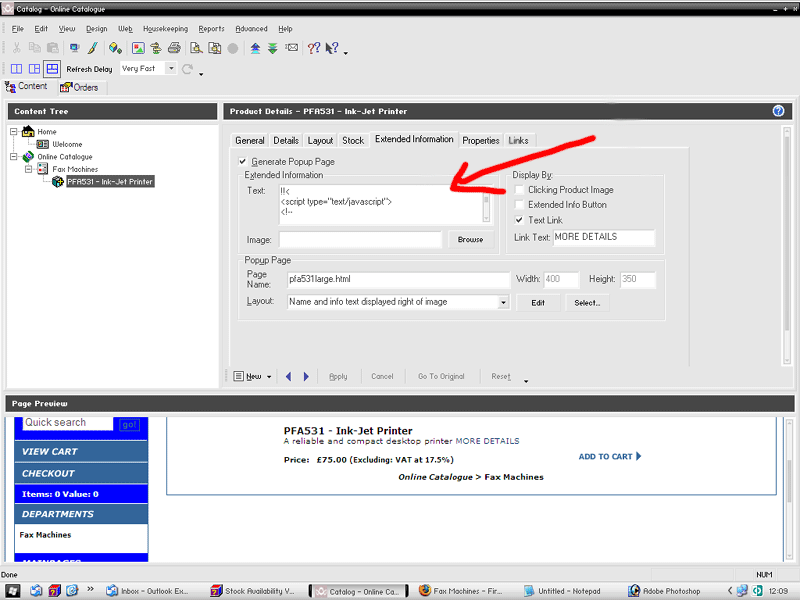The width and height of the screenshot is (800, 600).
Task: Enable Clicking Product Image option
Action: [519, 190]
